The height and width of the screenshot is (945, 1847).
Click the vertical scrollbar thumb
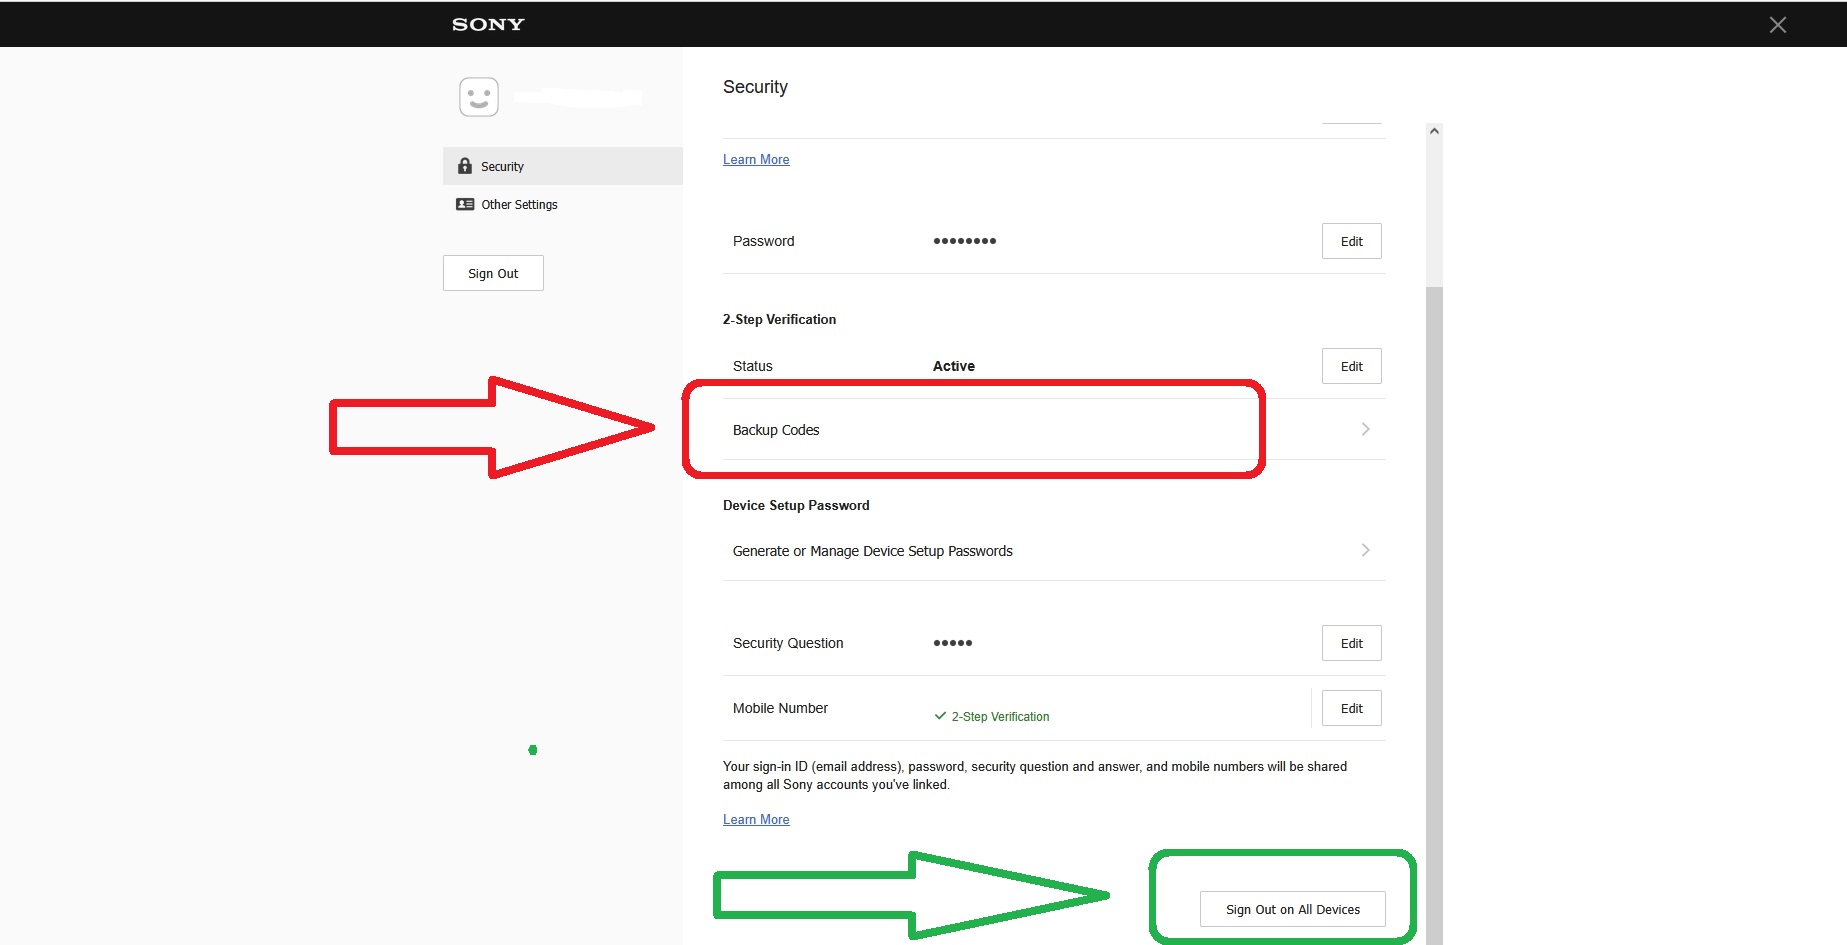(1434, 615)
